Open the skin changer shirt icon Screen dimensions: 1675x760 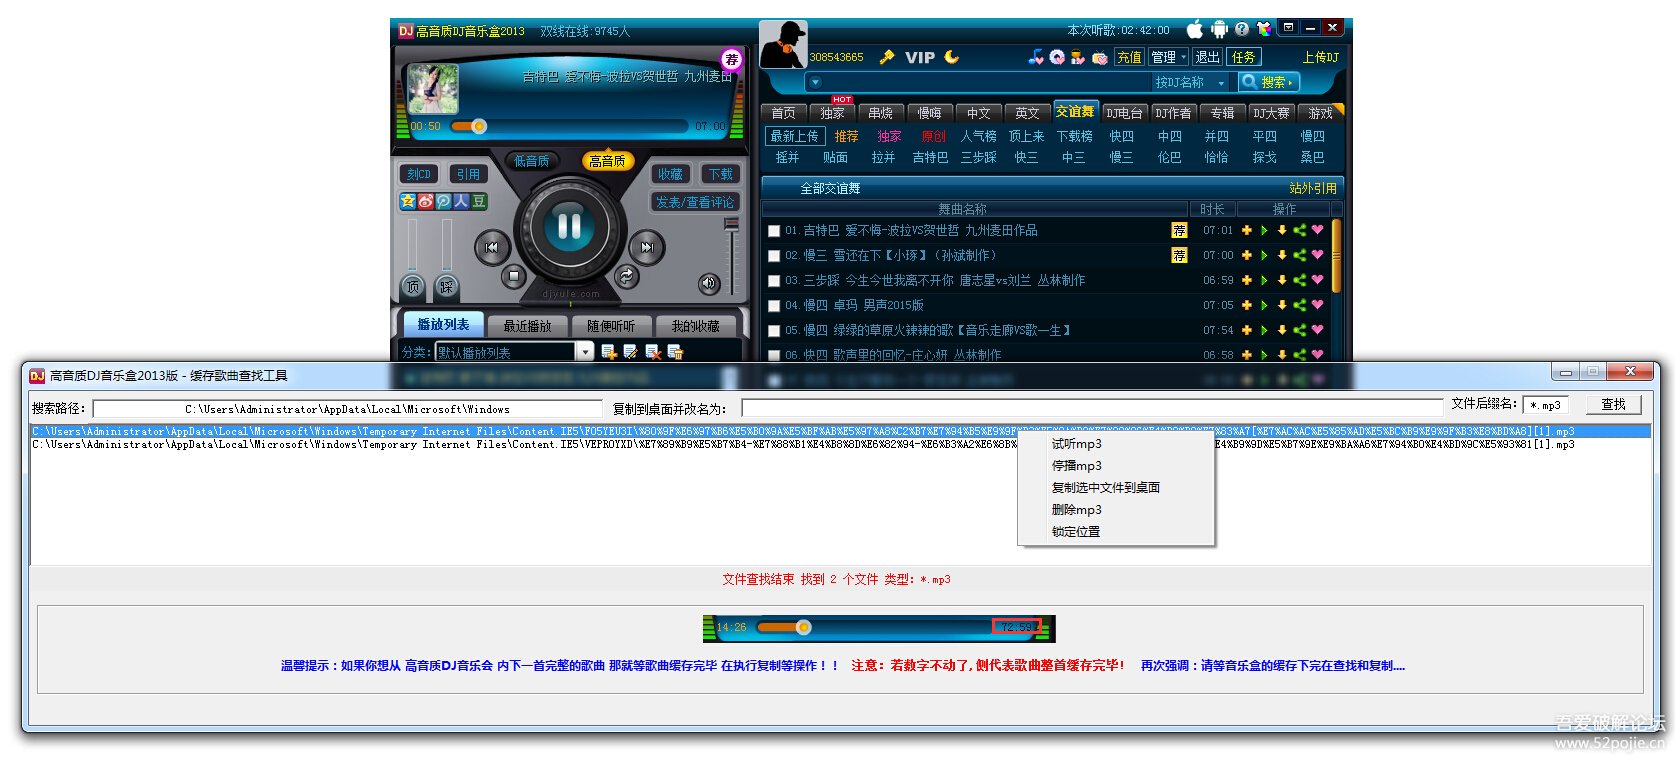pyautogui.click(x=1264, y=29)
